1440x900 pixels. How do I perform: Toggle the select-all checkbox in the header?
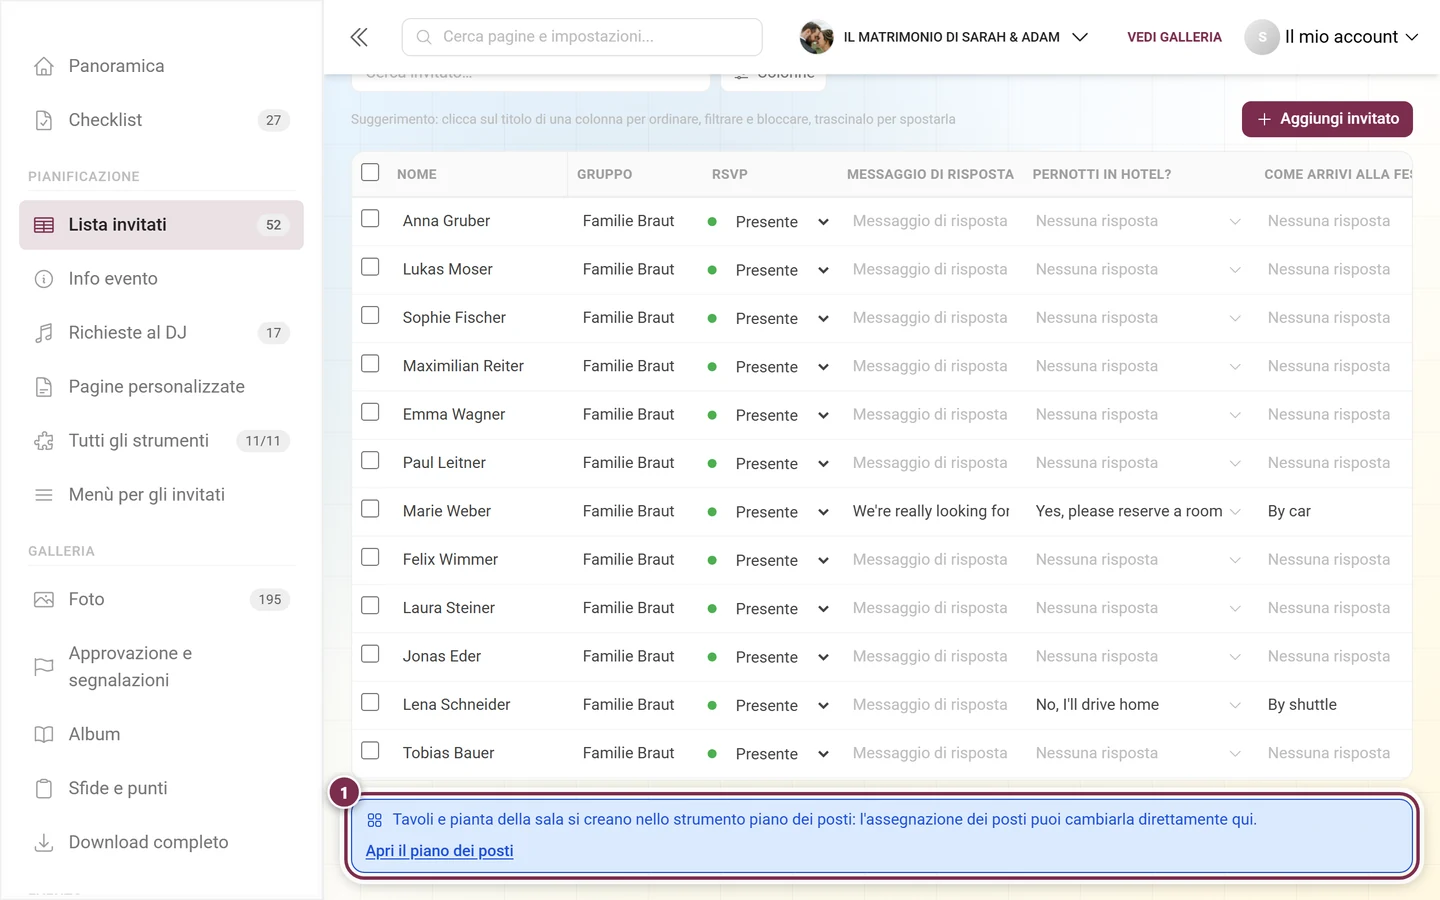pos(370,172)
